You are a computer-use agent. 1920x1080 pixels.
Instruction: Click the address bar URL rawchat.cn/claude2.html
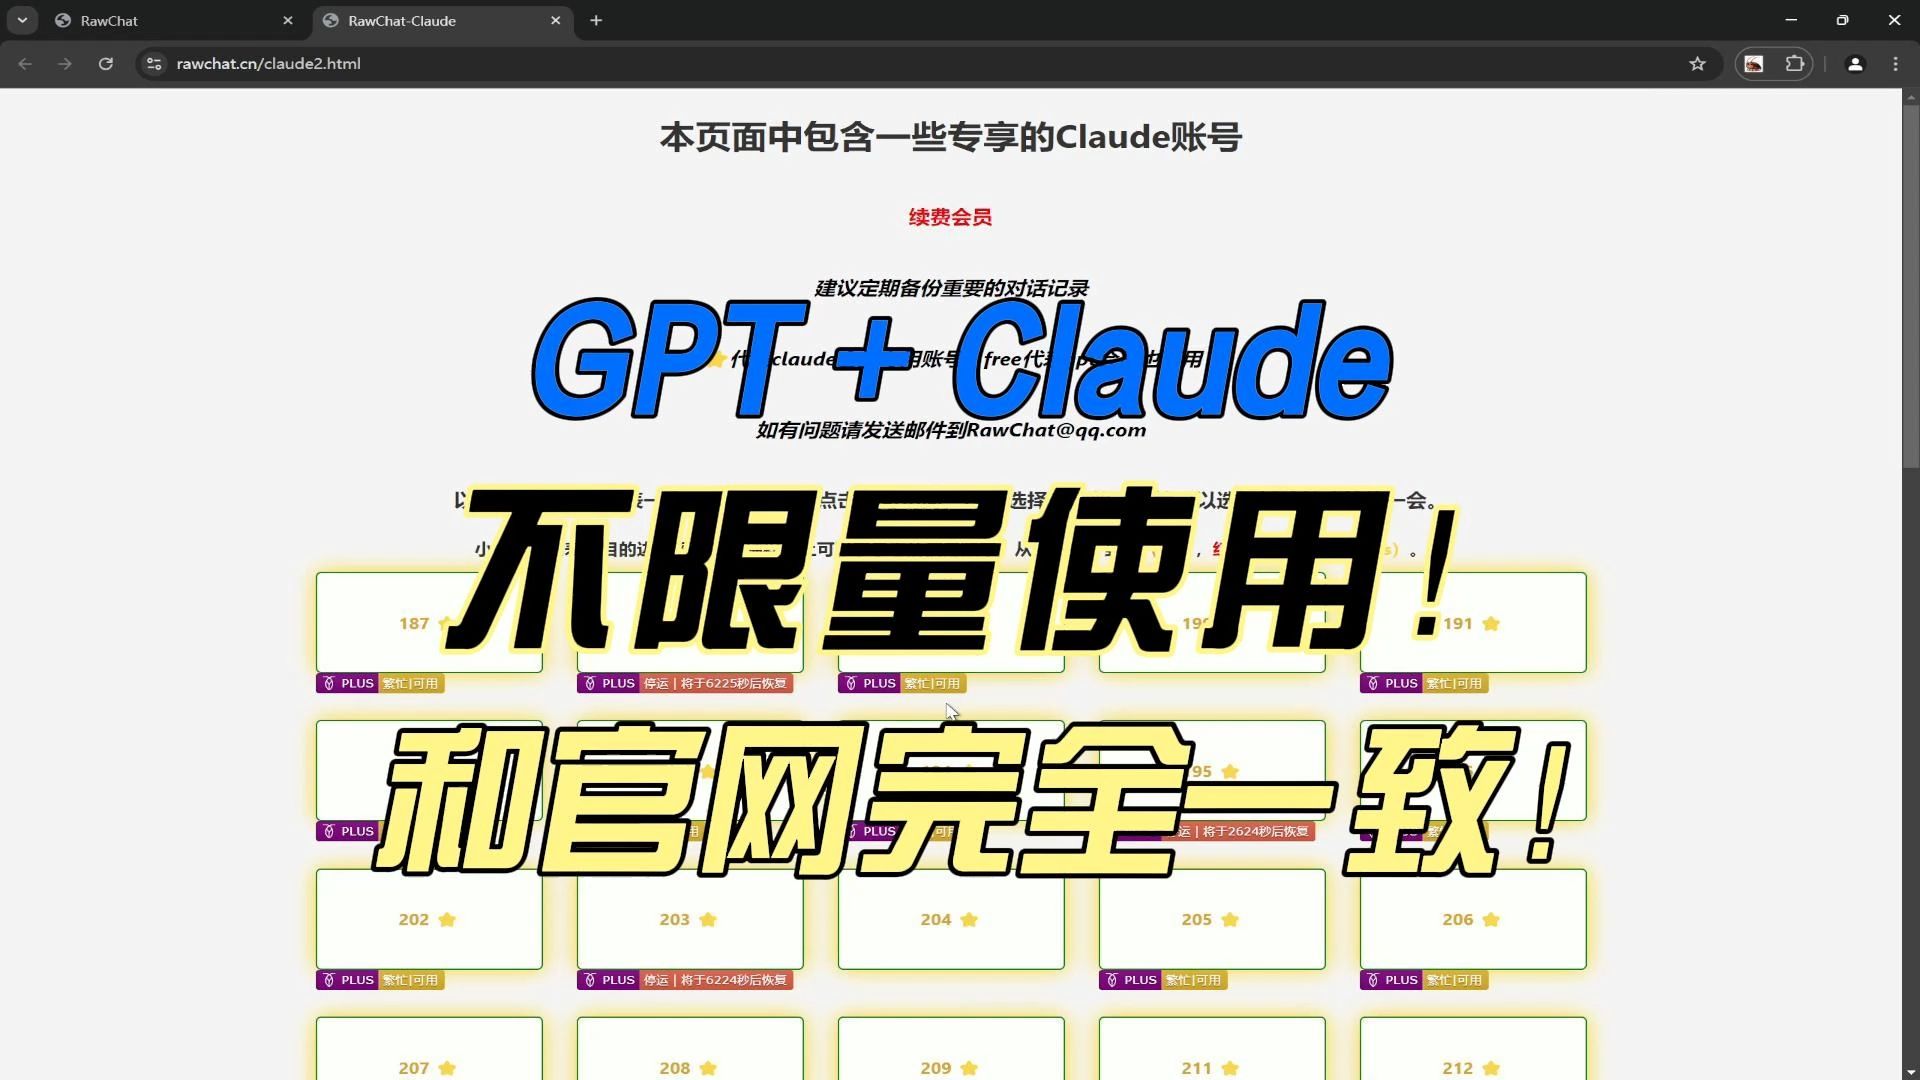[x=268, y=64]
